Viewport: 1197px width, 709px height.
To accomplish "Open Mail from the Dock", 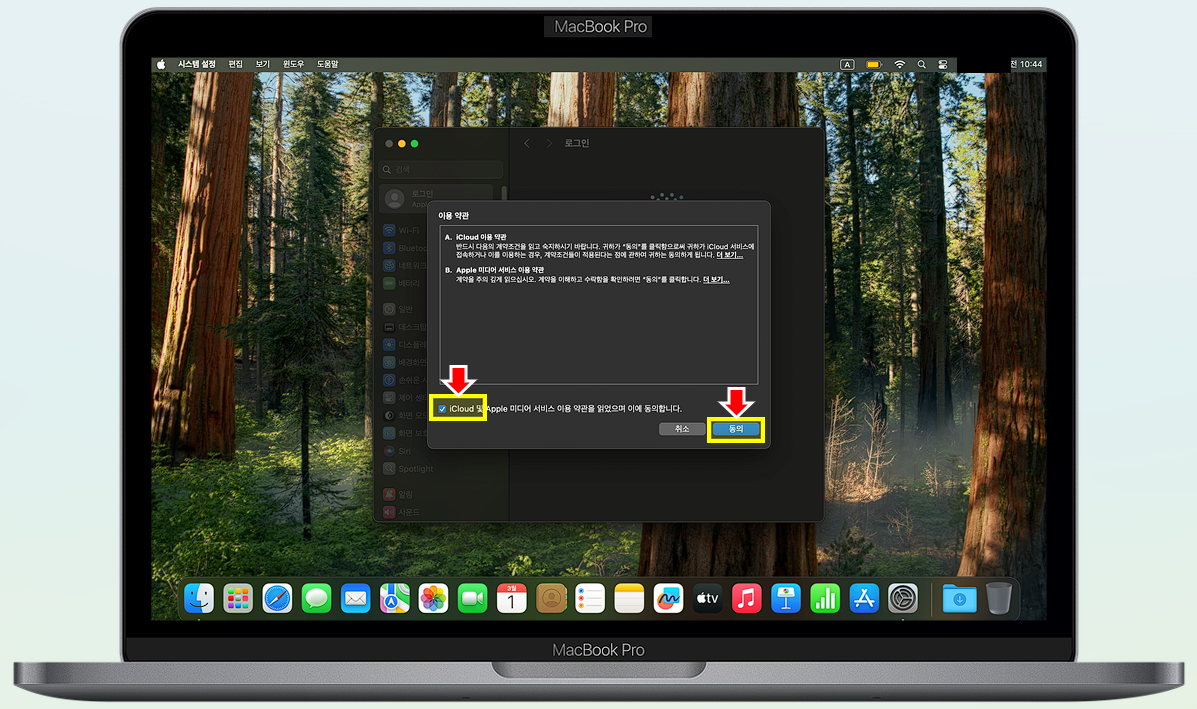I will point(356,598).
